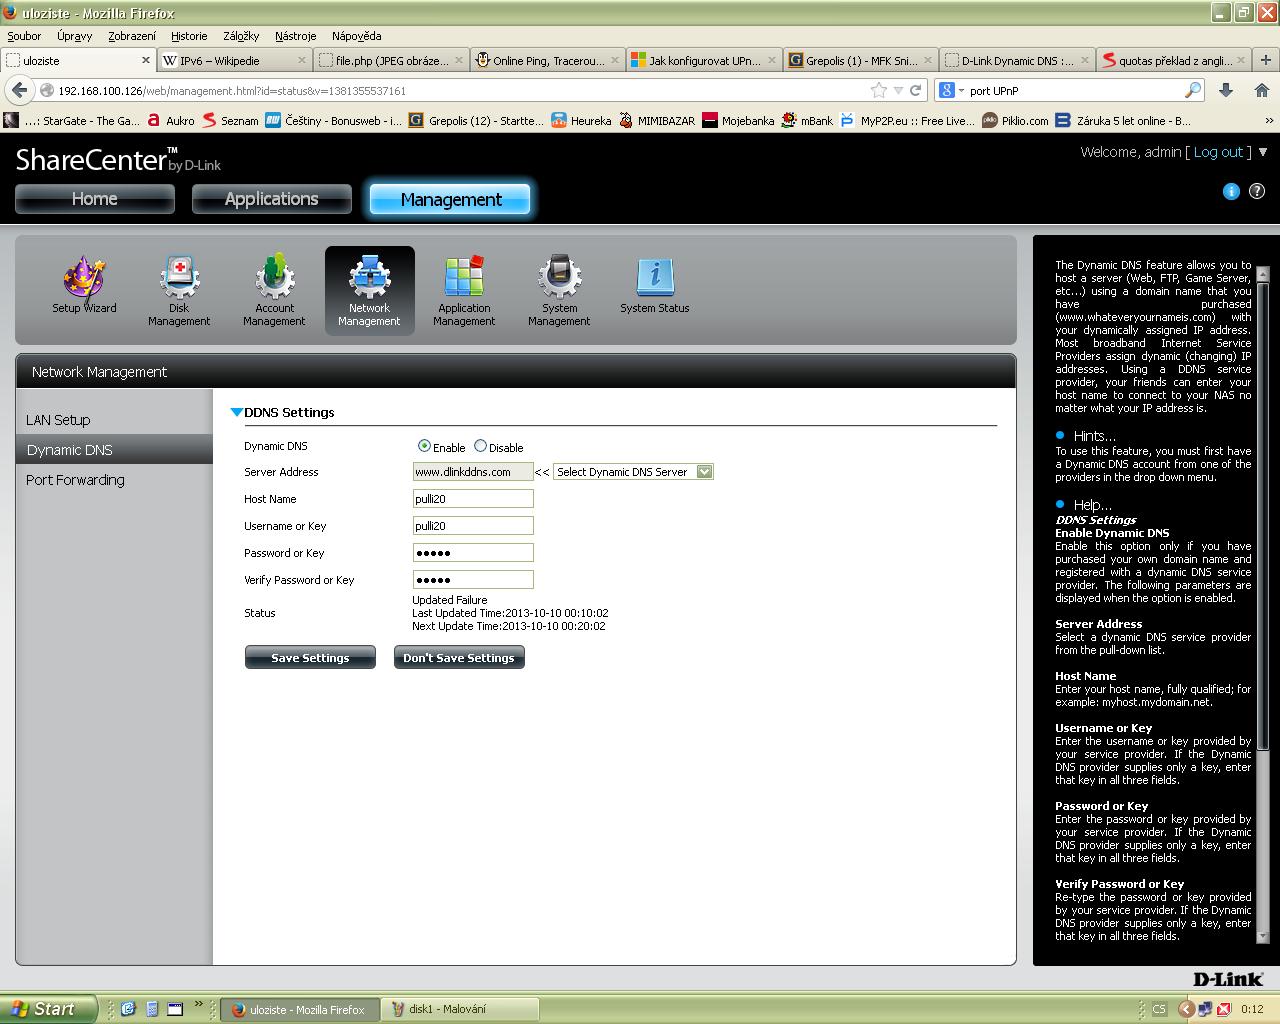Image resolution: width=1280 pixels, height=1024 pixels.
Task: Open System Management icon
Action: coord(559,291)
